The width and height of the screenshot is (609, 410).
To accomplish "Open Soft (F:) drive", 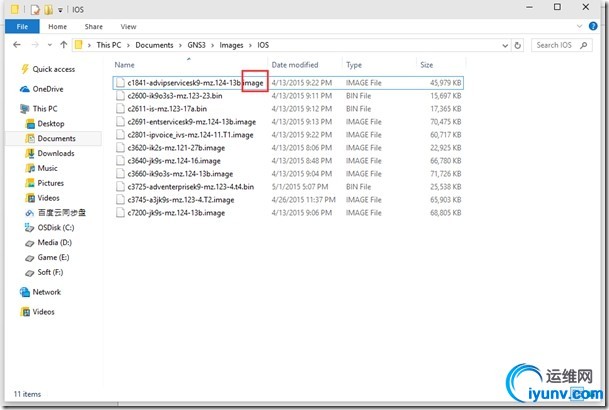I will click(50, 272).
